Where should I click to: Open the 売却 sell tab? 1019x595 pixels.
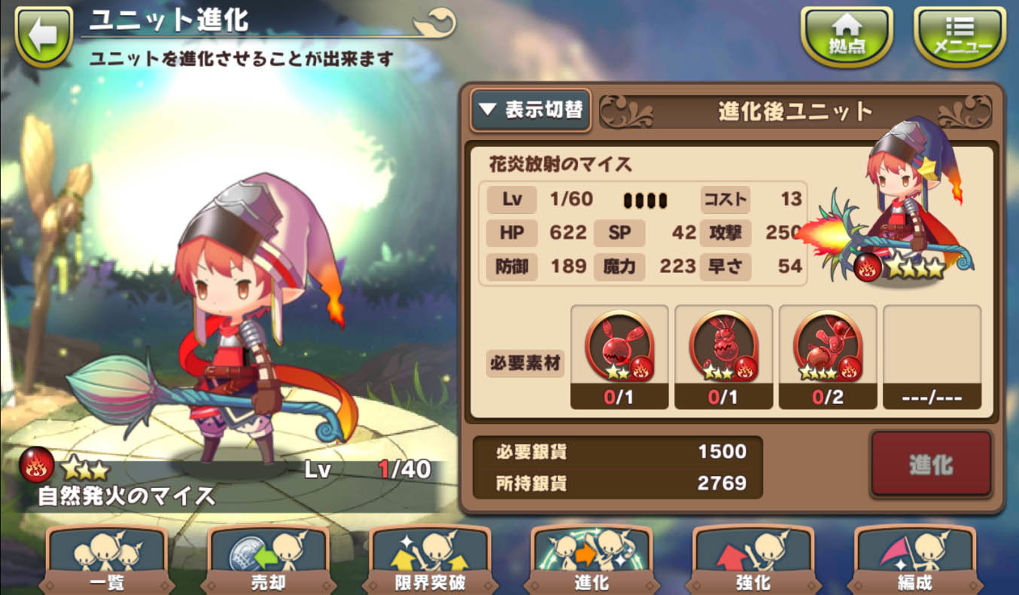[x=268, y=561]
